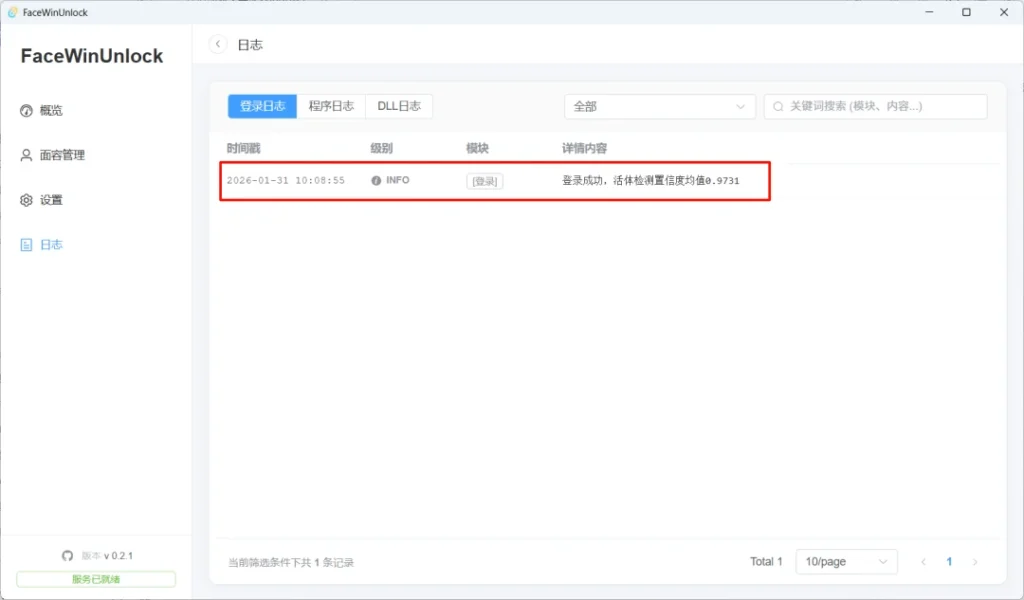The height and width of the screenshot is (600, 1024).
Task: Switch to the 程序日志 tab
Action: click(x=332, y=105)
